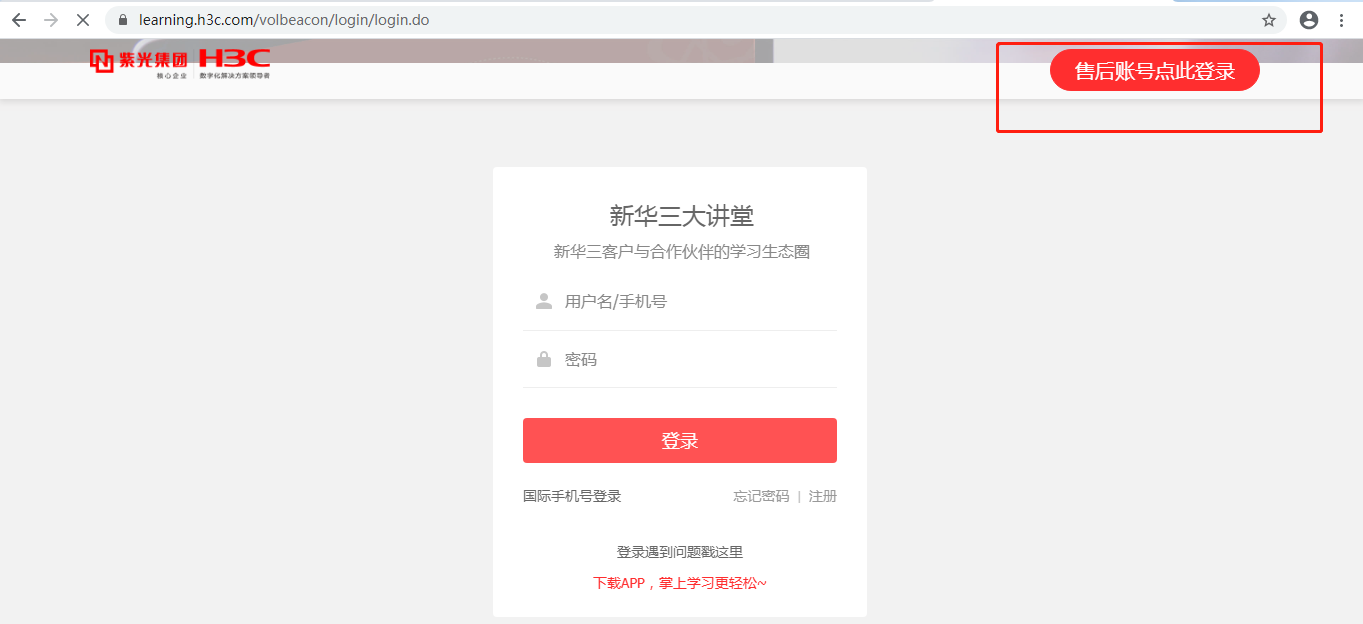Click the 紫光集团 logo
This screenshot has height=624, width=1363.
coord(138,62)
